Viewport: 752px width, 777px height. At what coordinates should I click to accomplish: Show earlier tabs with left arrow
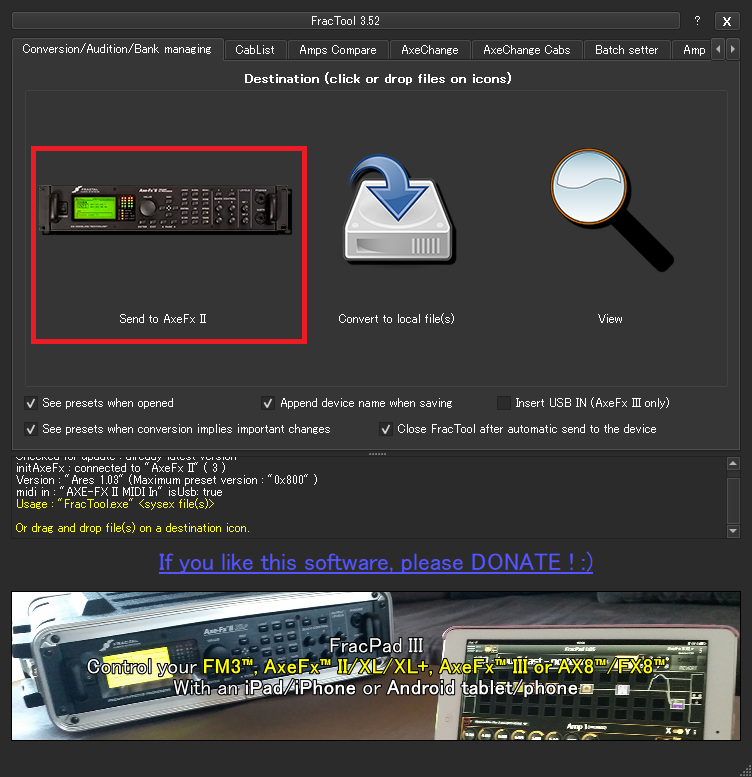(718, 50)
